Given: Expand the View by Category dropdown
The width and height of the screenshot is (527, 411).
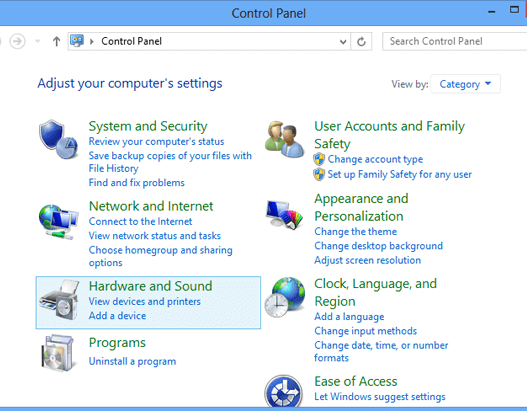Looking at the screenshot, I should point(465,84).
